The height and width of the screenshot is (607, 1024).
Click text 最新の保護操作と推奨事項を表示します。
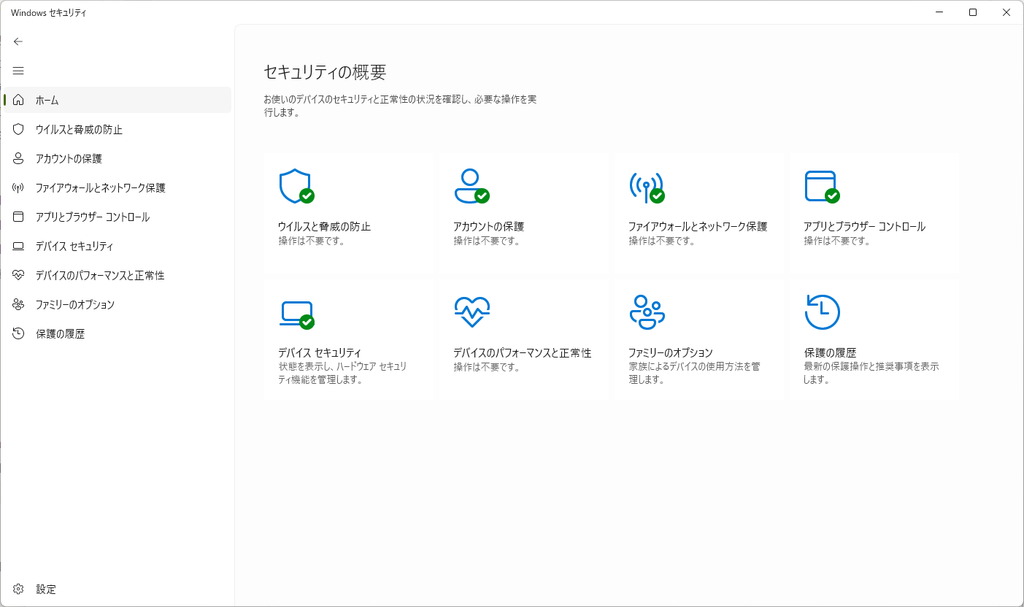click(x=871, y=373)
